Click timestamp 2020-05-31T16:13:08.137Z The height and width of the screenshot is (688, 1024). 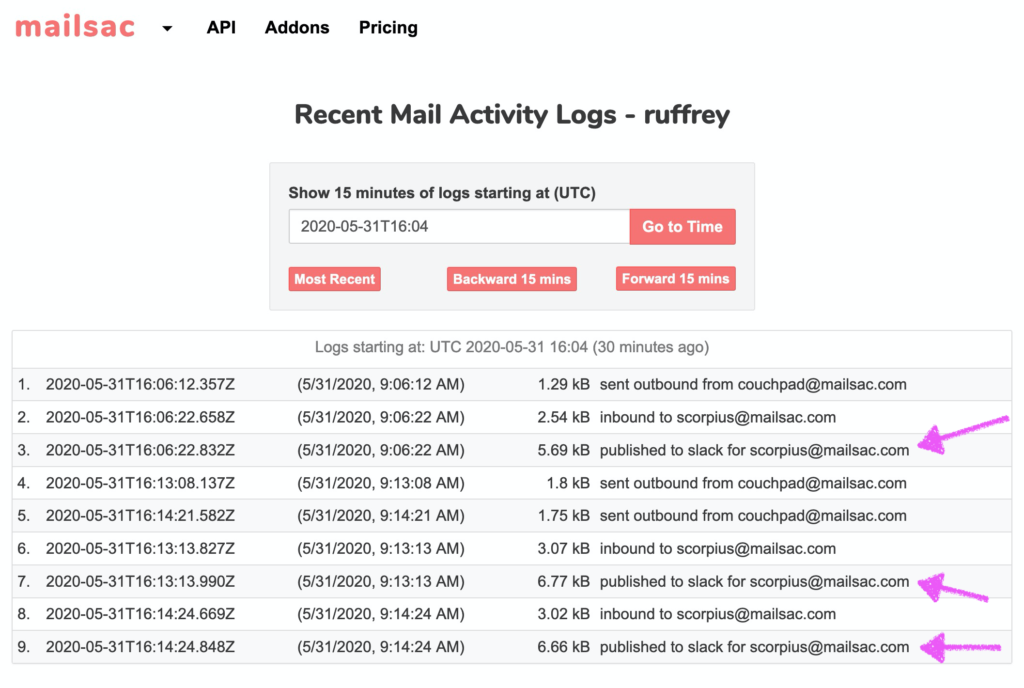click(x=140, y=483)
